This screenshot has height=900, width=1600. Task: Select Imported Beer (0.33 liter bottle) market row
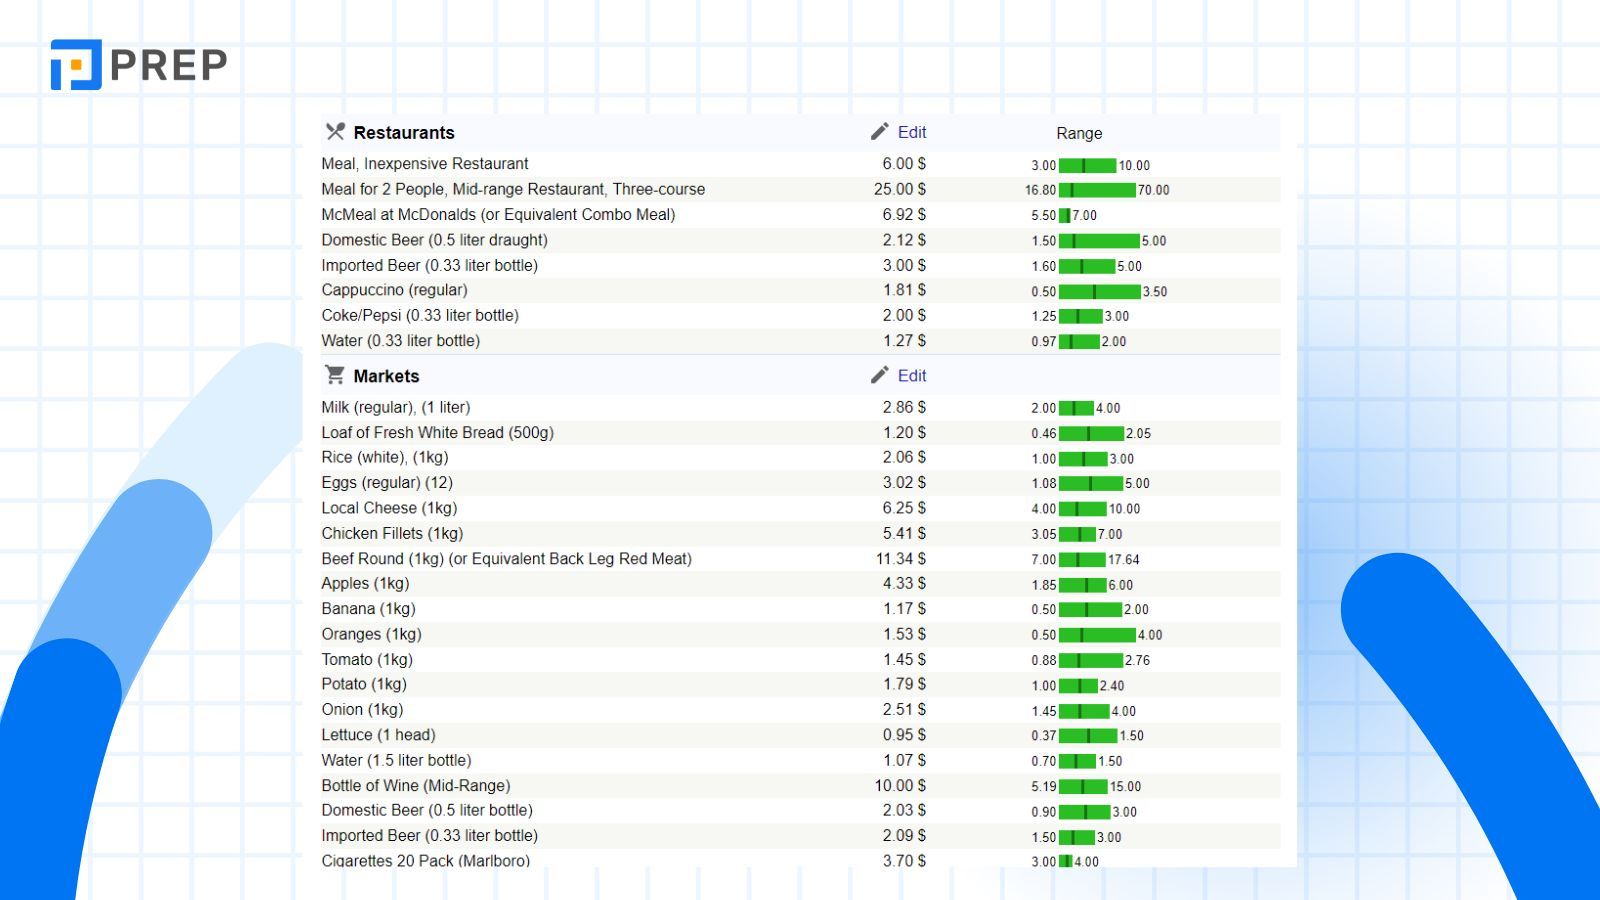(429, 835)
